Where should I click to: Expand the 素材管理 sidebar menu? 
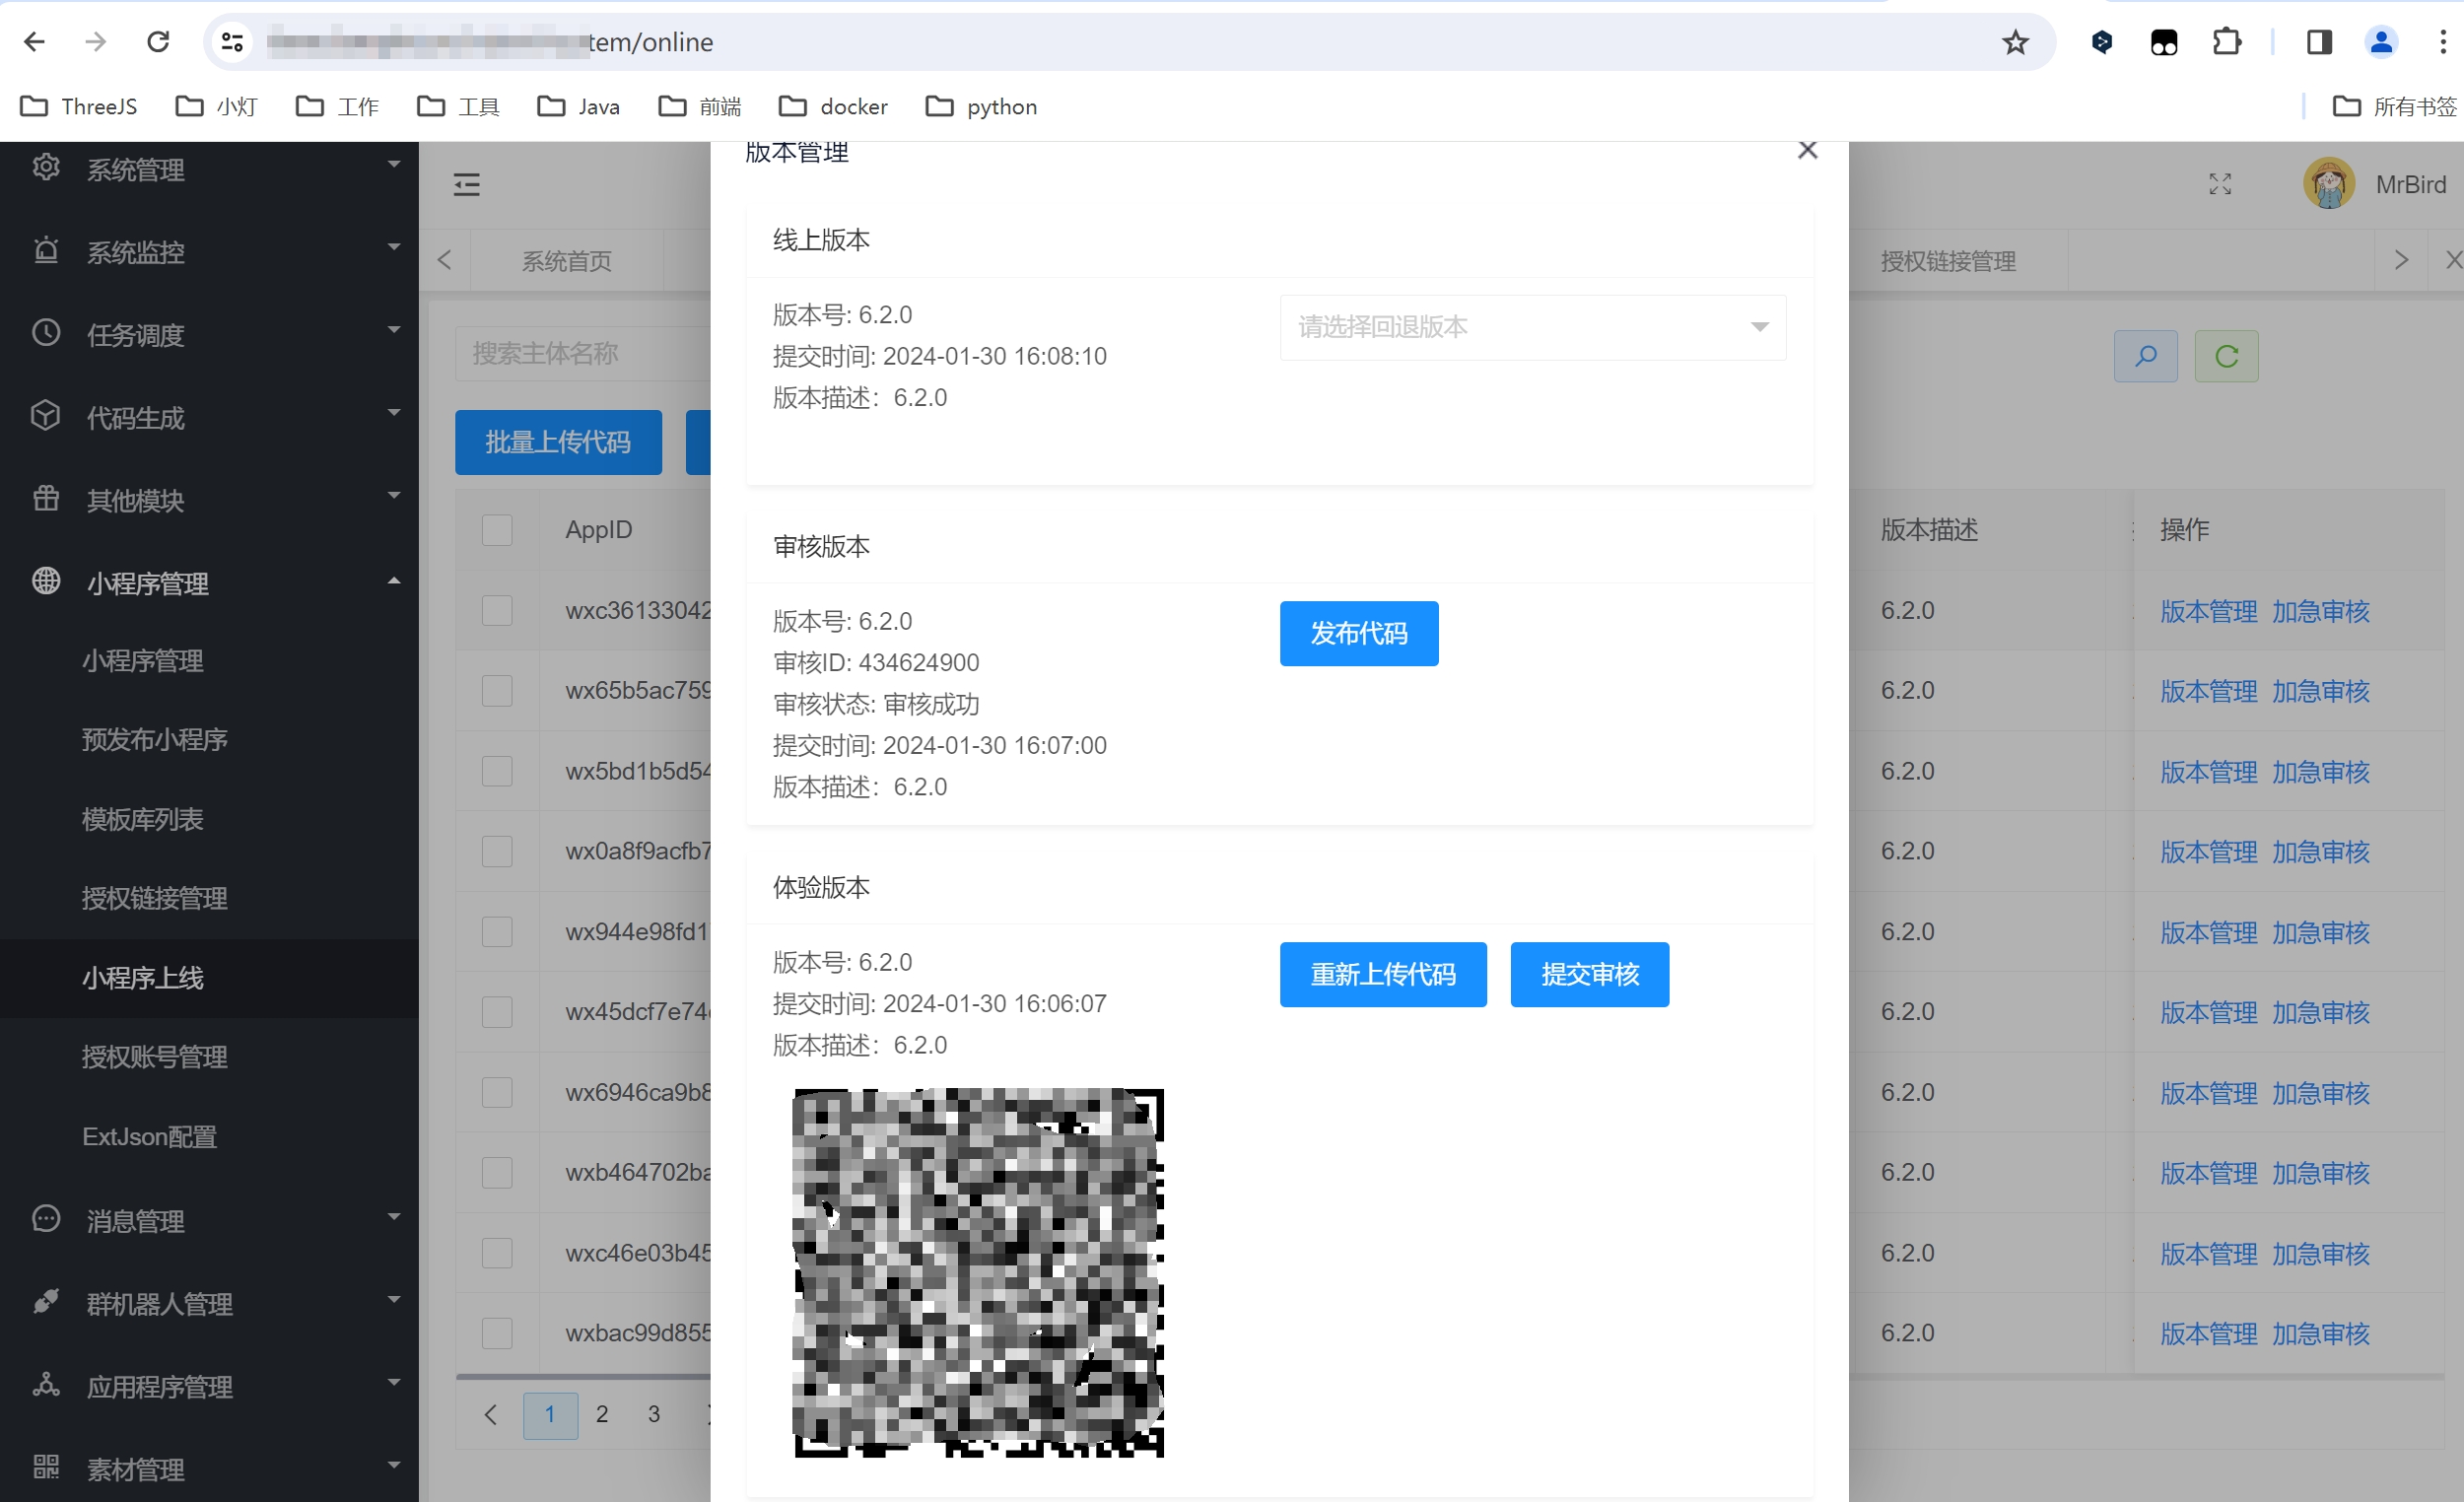[x=209, y=1468]
